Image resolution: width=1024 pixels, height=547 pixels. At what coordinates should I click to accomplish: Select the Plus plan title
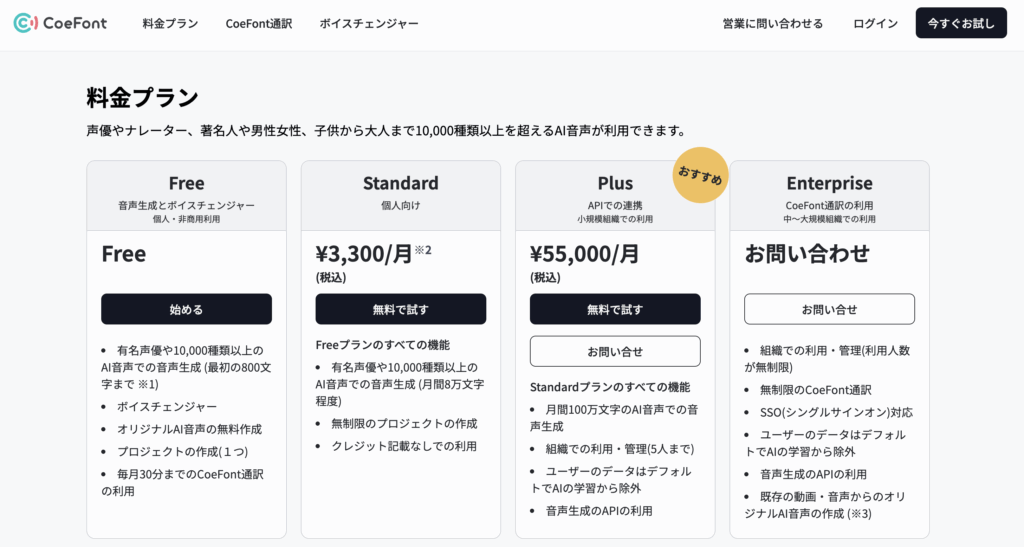point(615,183)
